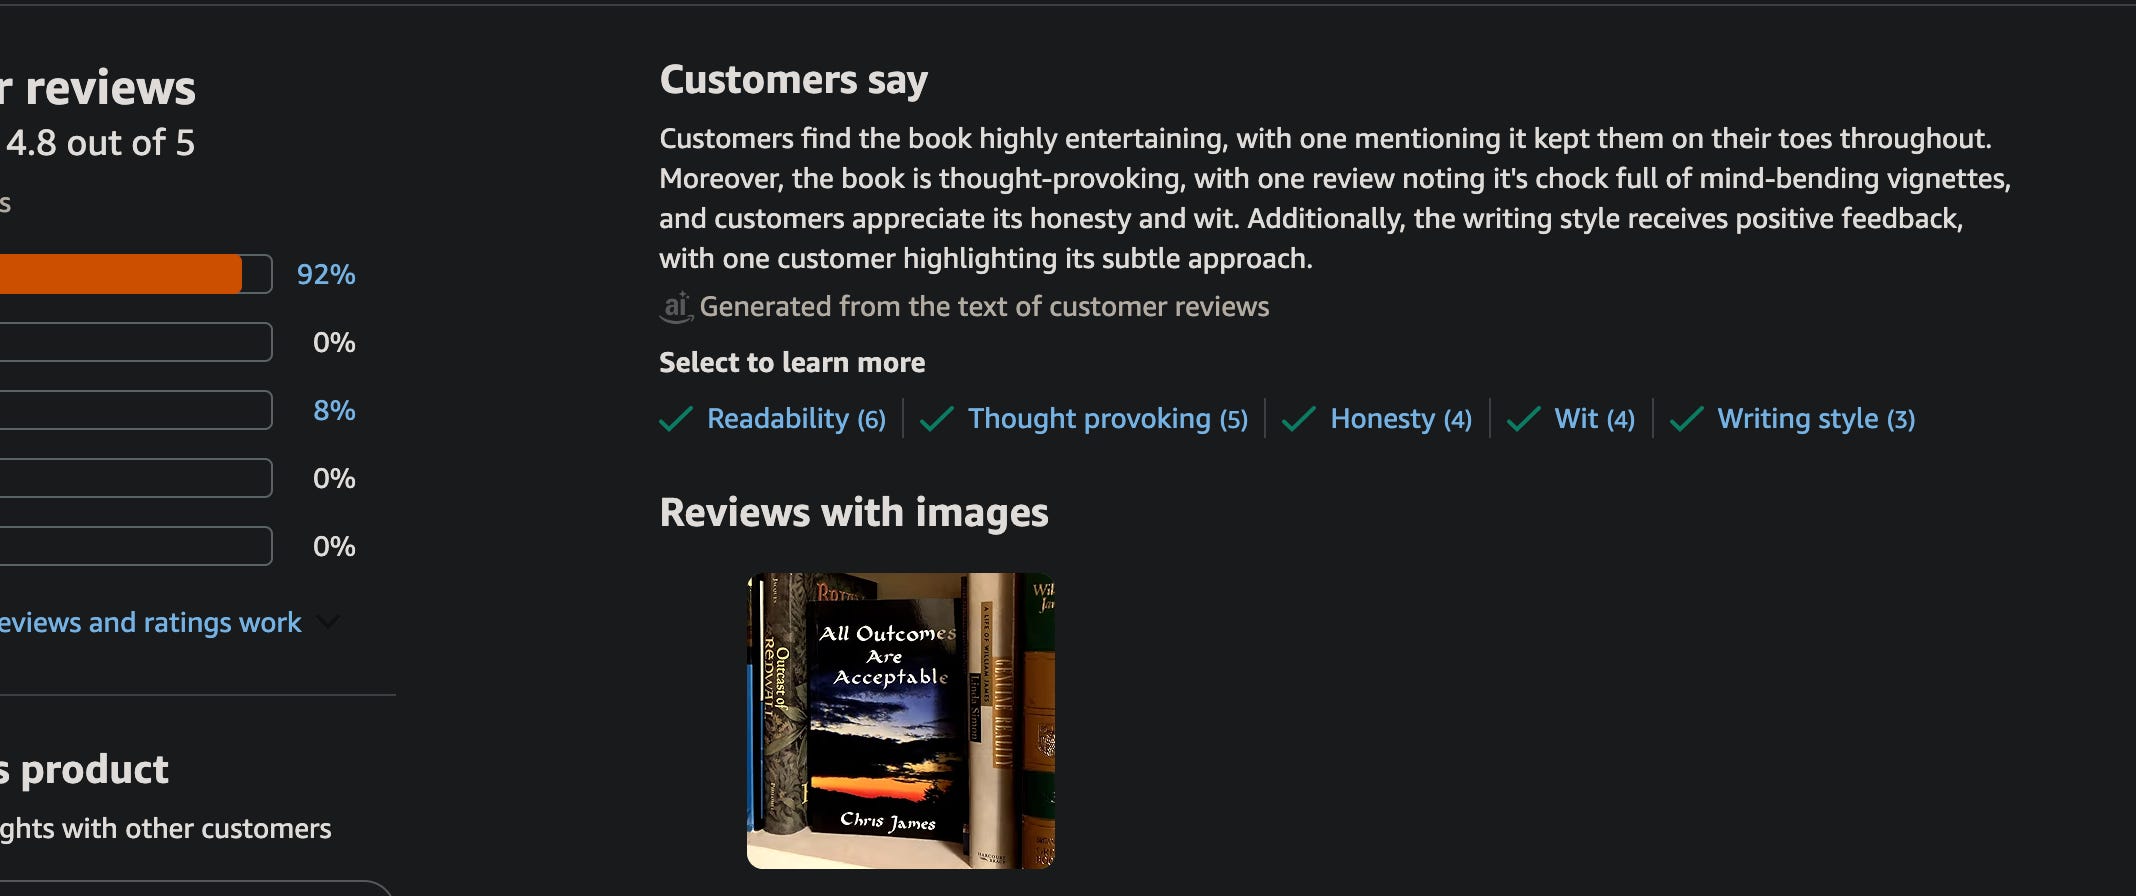This screenshot has width=2136, height=896.
Task: Open the Writing style (3) topic
Action: (x=1816, y=419)
